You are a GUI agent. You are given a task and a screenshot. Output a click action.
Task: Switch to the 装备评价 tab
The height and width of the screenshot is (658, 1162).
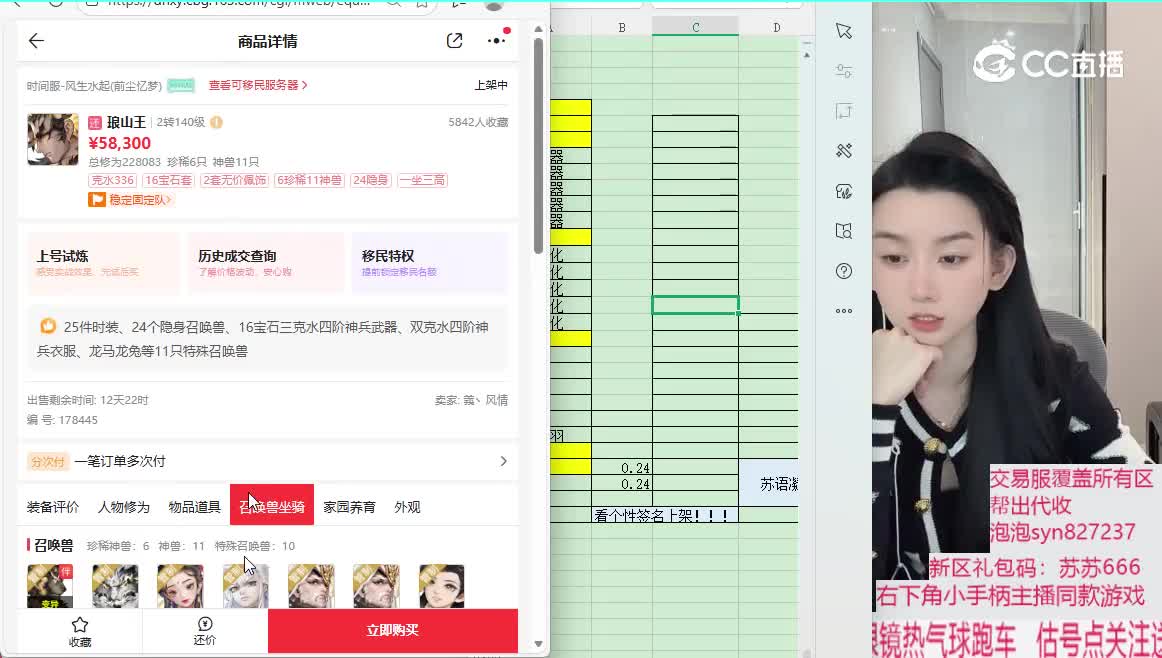[53, 507]
